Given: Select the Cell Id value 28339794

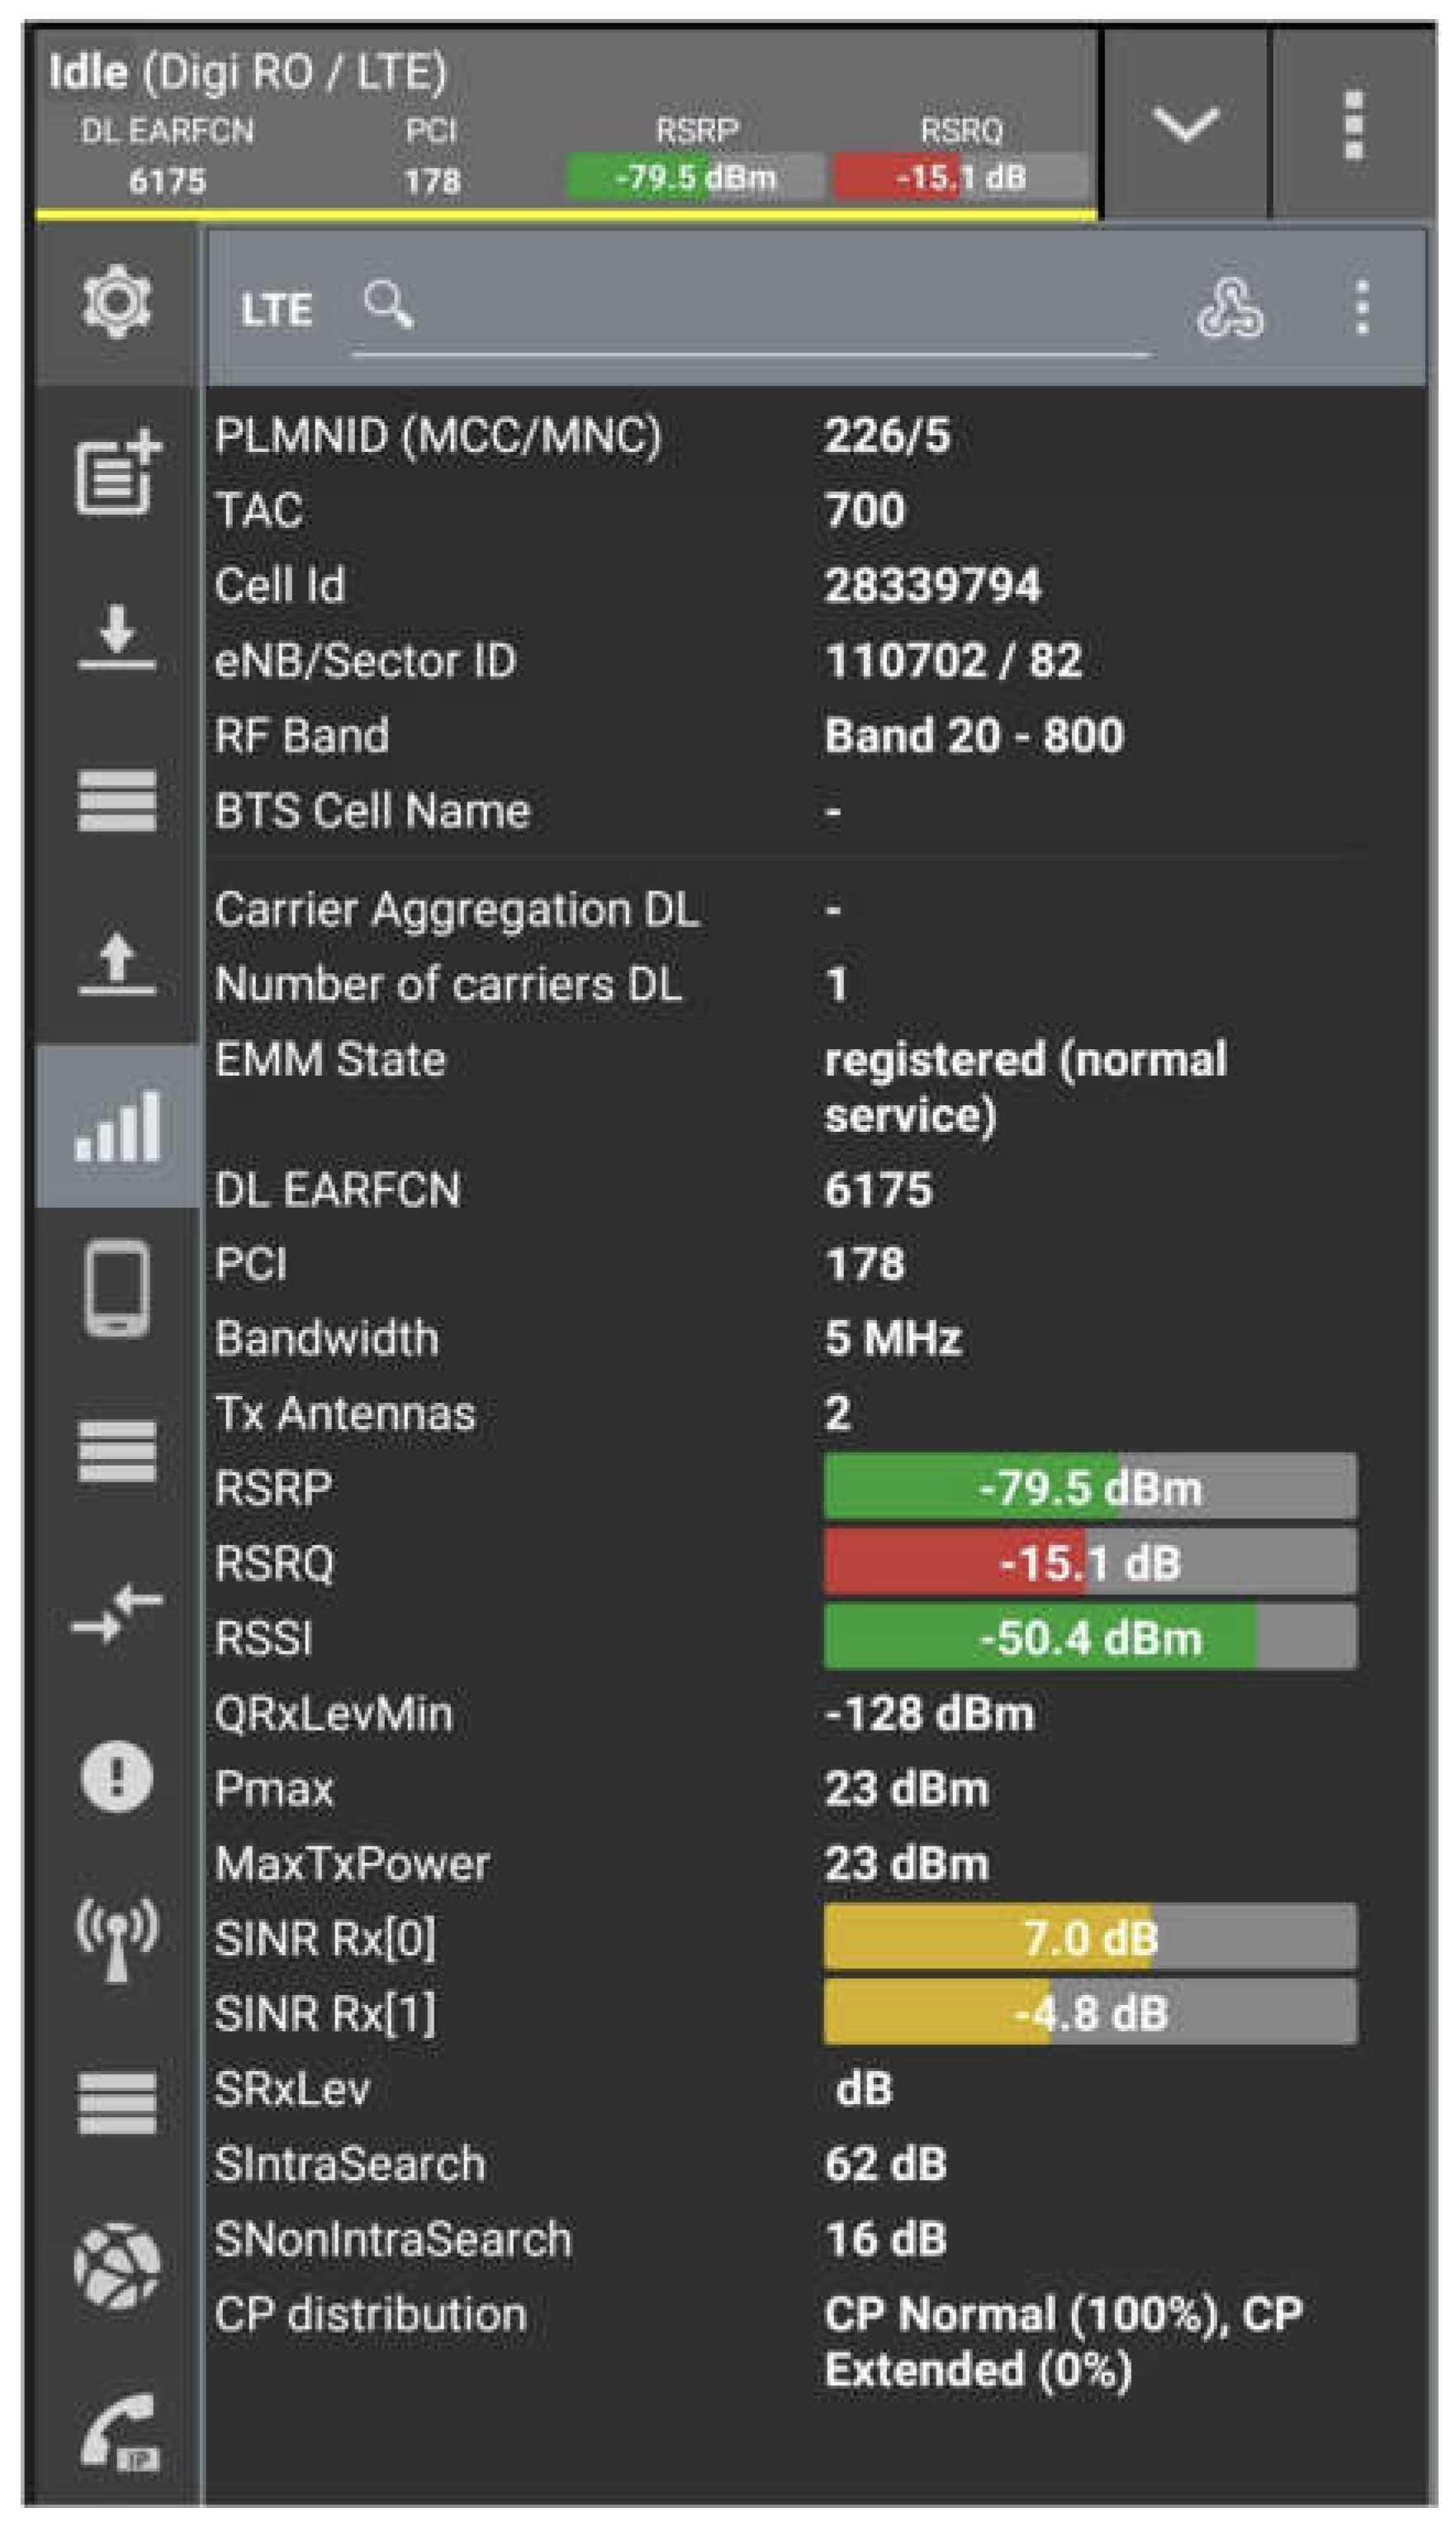Looking at the screenshot, I should (x=932, y=585).
